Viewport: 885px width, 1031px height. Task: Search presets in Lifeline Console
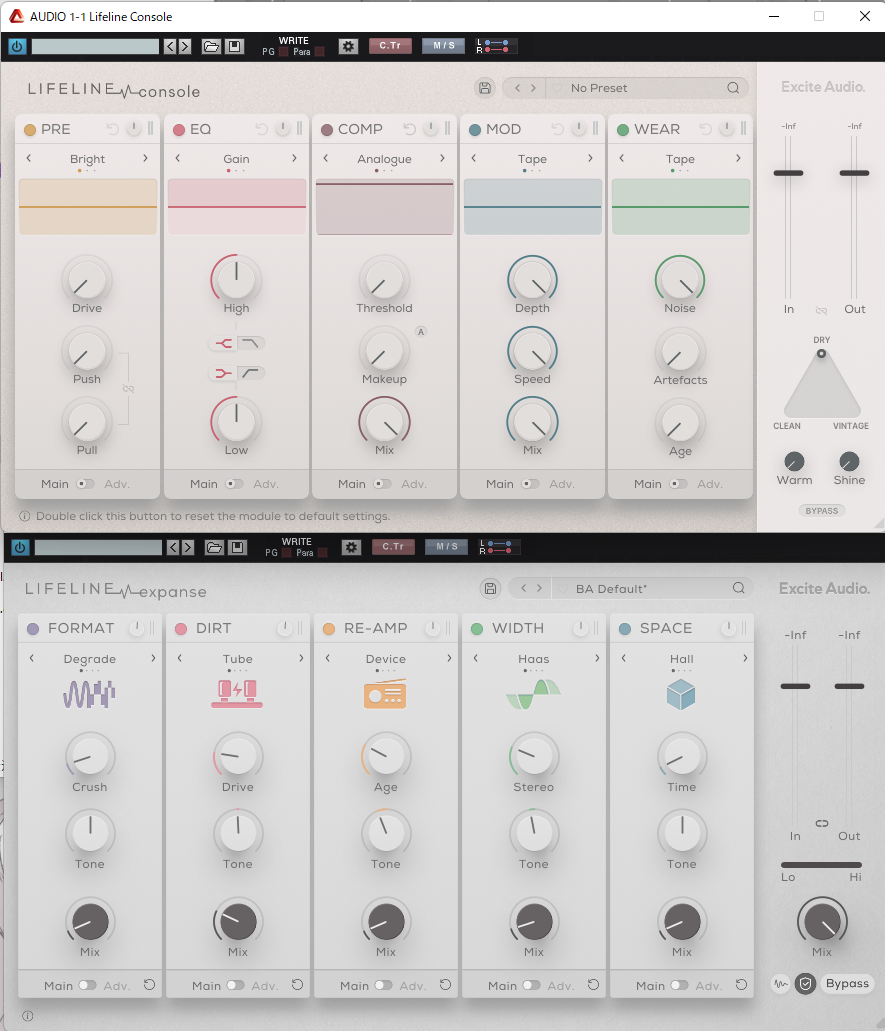coord(733,88)
